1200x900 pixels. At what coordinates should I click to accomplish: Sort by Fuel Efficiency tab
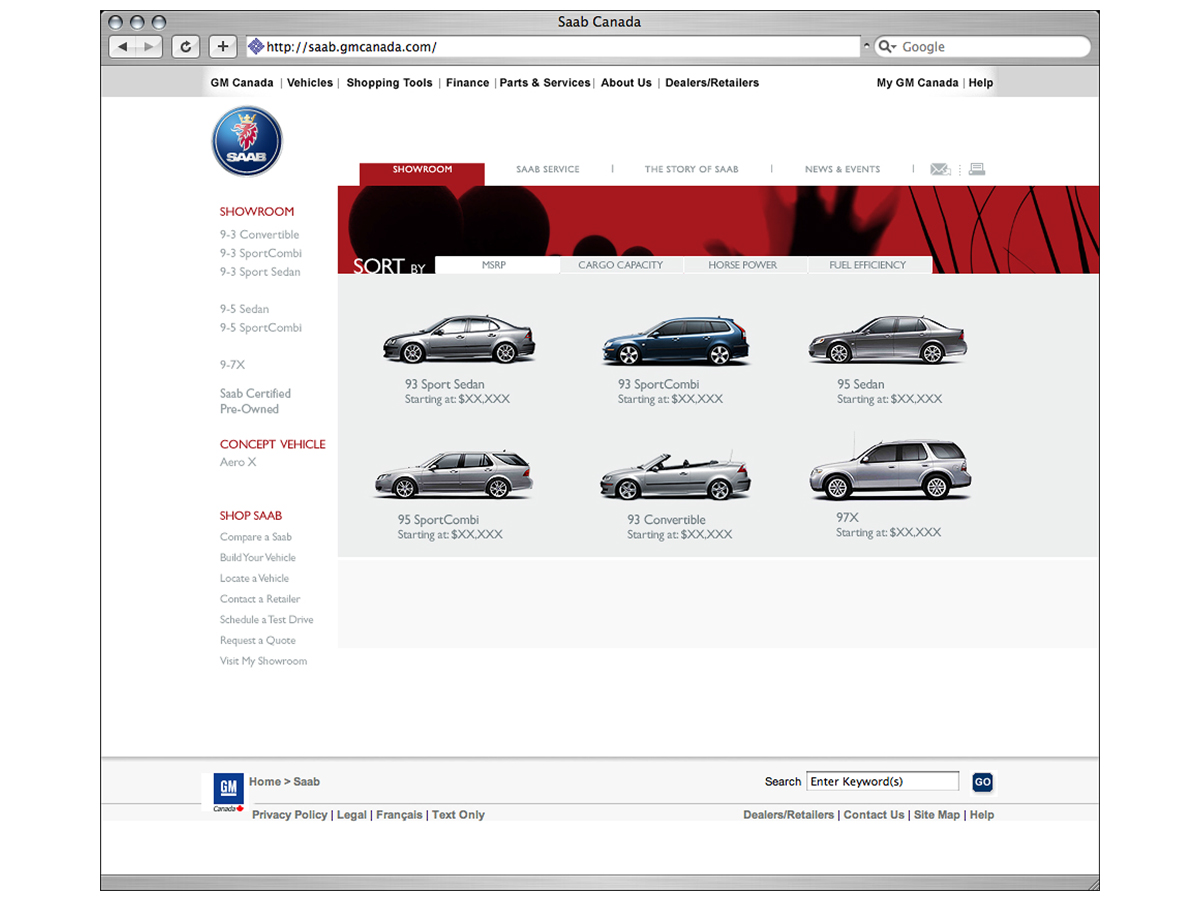tap(868, 265)
